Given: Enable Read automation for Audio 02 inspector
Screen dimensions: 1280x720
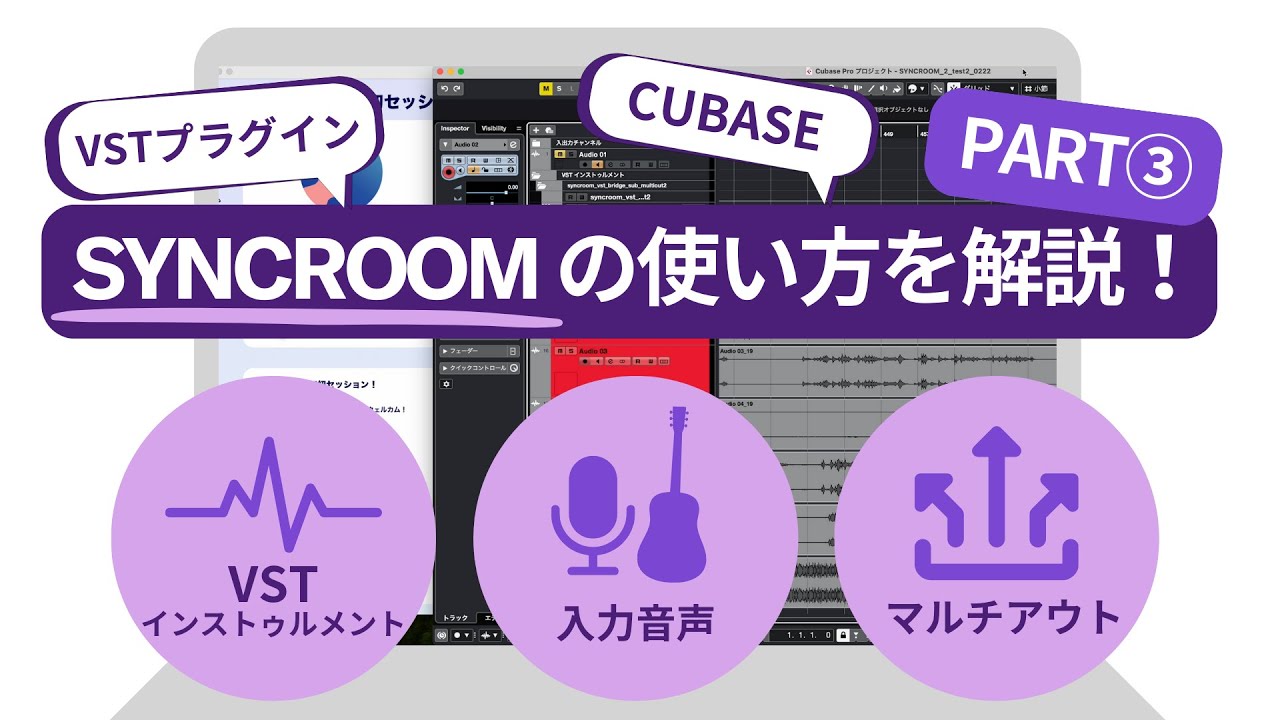Looking at the screenshot, I should pos(473,160).
